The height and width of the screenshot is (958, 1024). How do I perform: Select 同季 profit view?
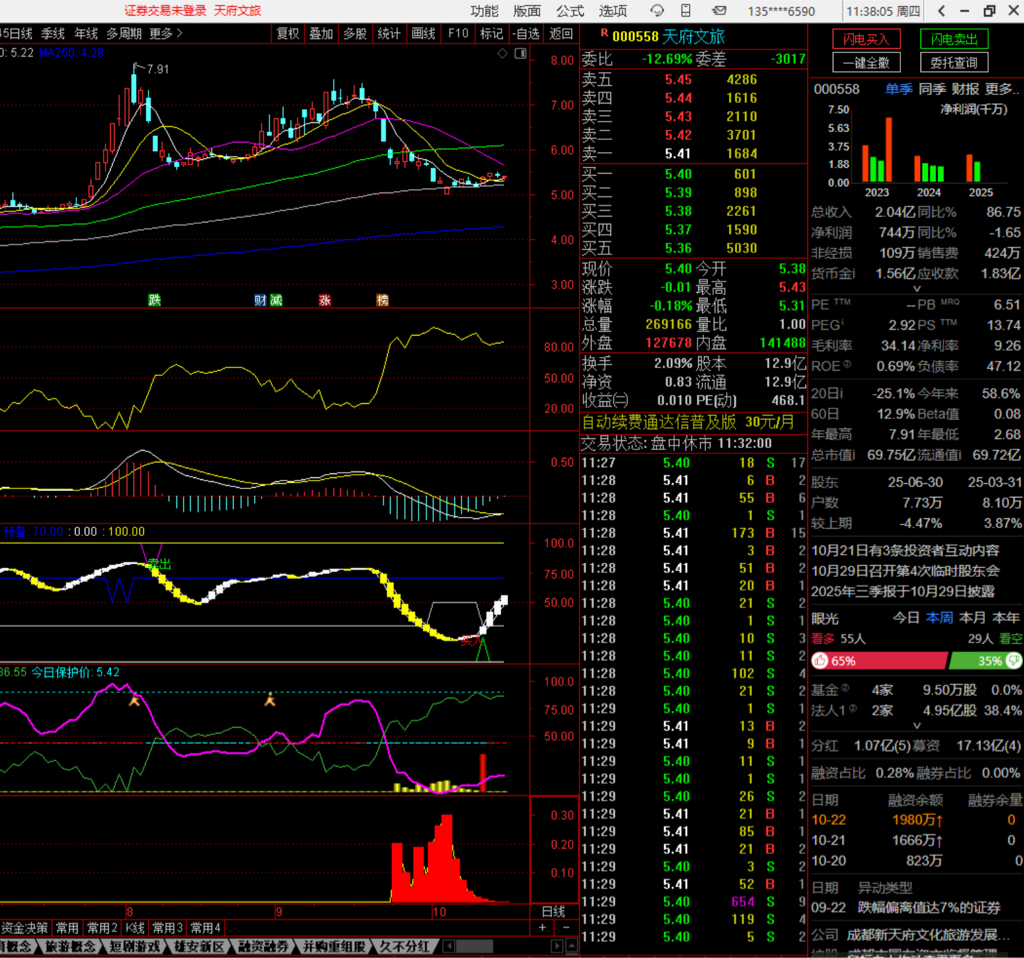point(932,89)
